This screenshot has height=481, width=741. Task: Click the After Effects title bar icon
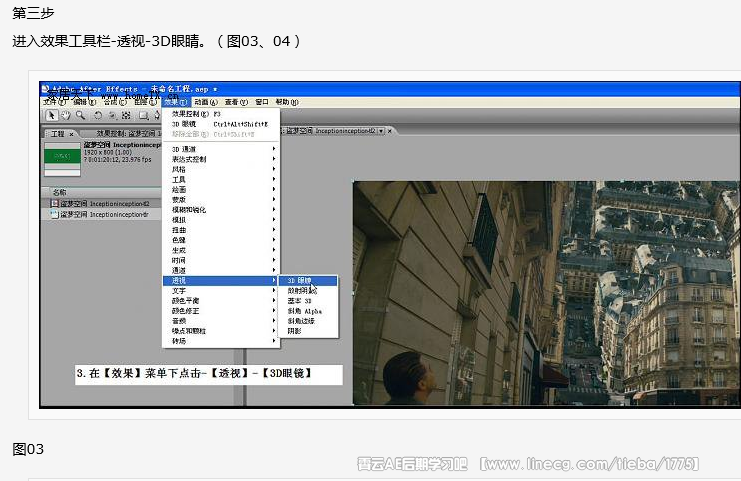coord(46,89)
